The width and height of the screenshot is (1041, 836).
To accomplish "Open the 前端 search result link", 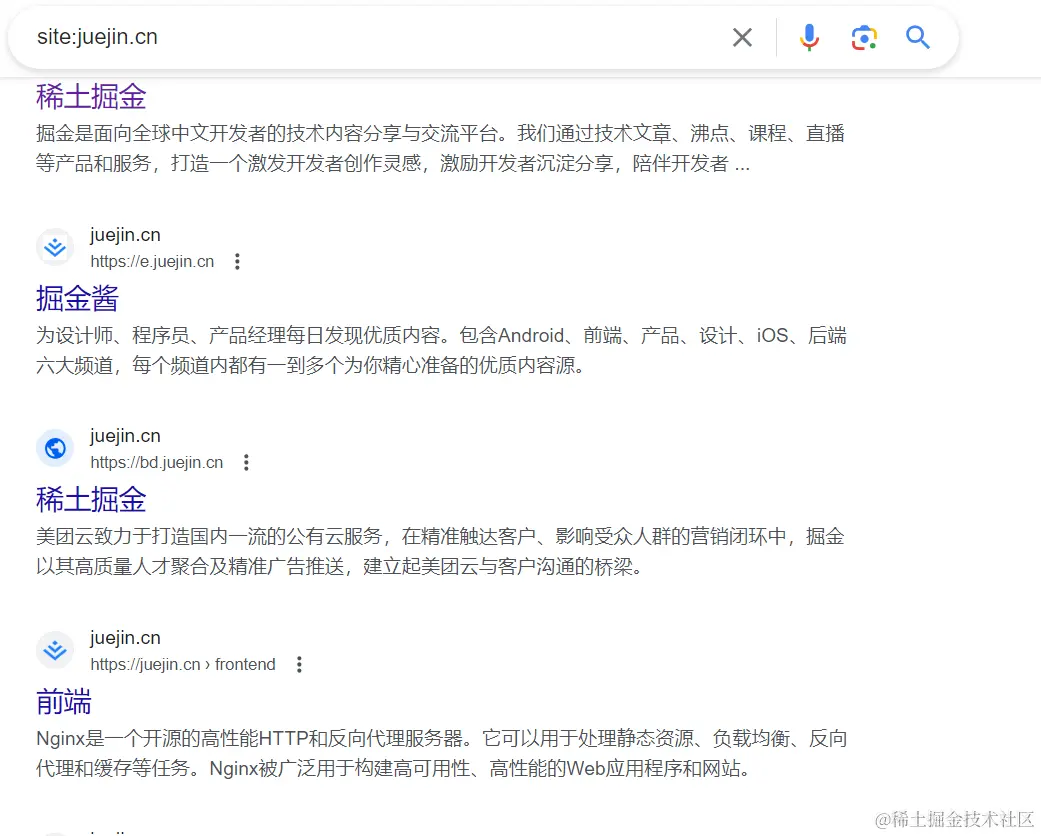I will coord(64,703).
